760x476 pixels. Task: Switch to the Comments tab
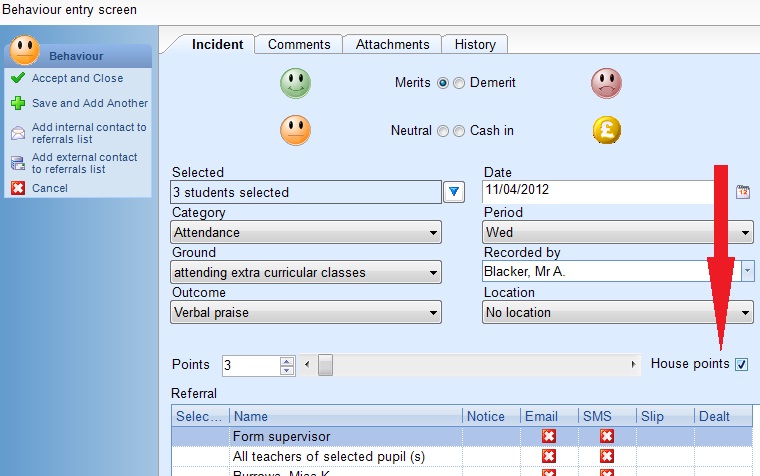tap(299, 44)
